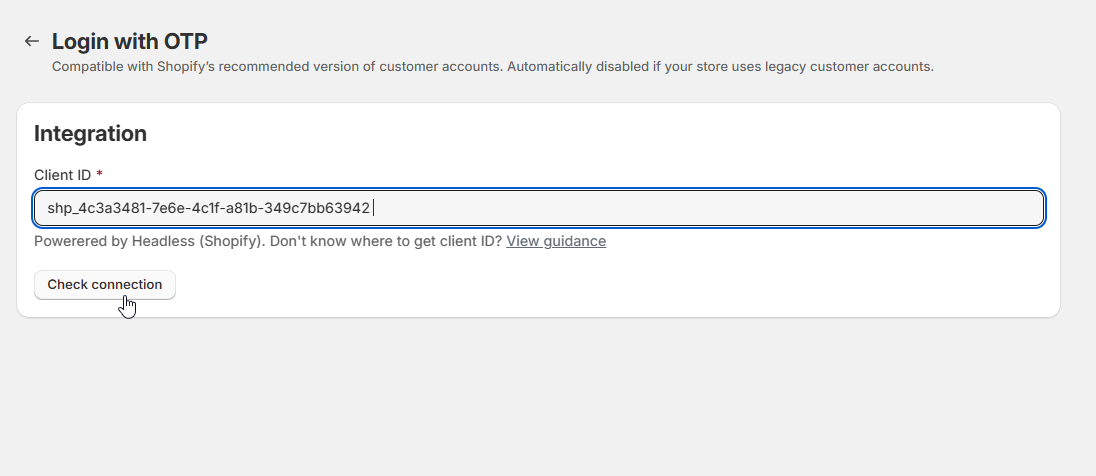Open the View guidance link

click(x=555, y=241)
